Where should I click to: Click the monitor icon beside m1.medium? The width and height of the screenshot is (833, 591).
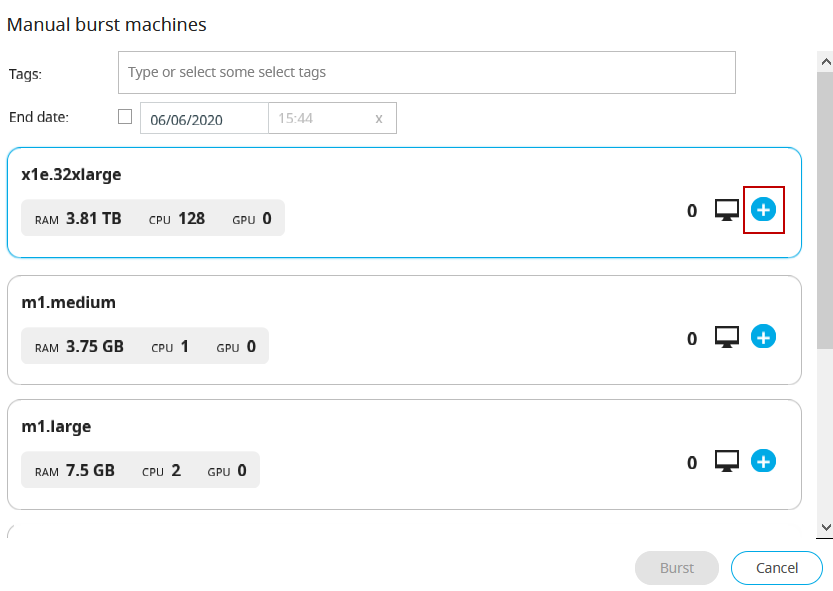727,338
